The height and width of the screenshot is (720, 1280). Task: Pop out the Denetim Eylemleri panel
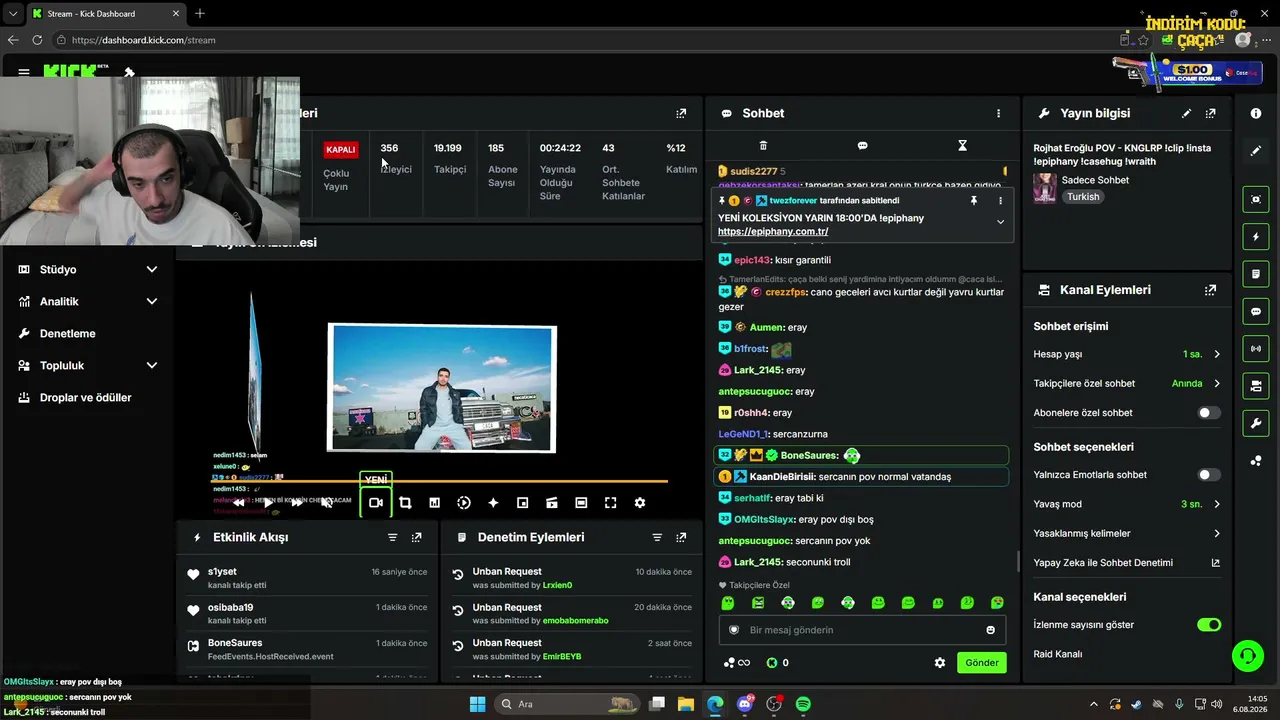click(681, 537)
